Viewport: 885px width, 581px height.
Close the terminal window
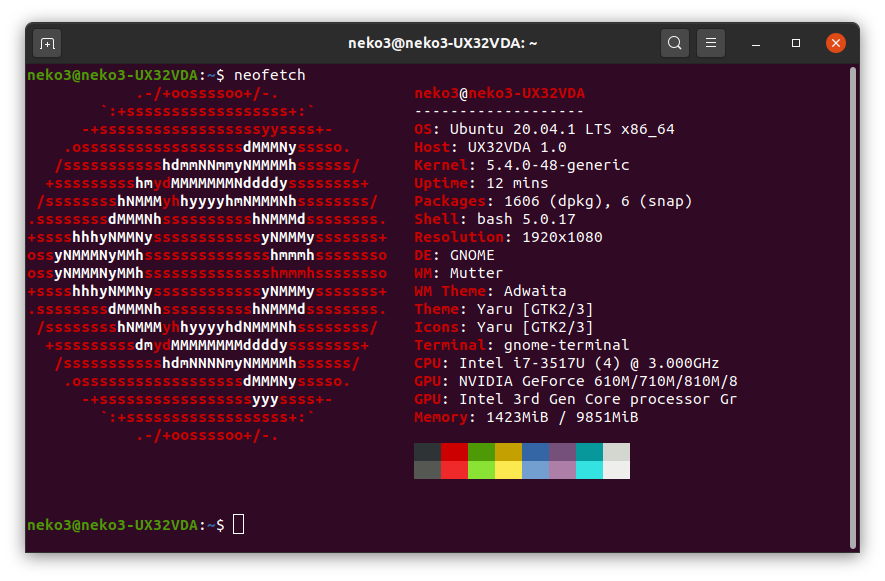click(835, 43)
